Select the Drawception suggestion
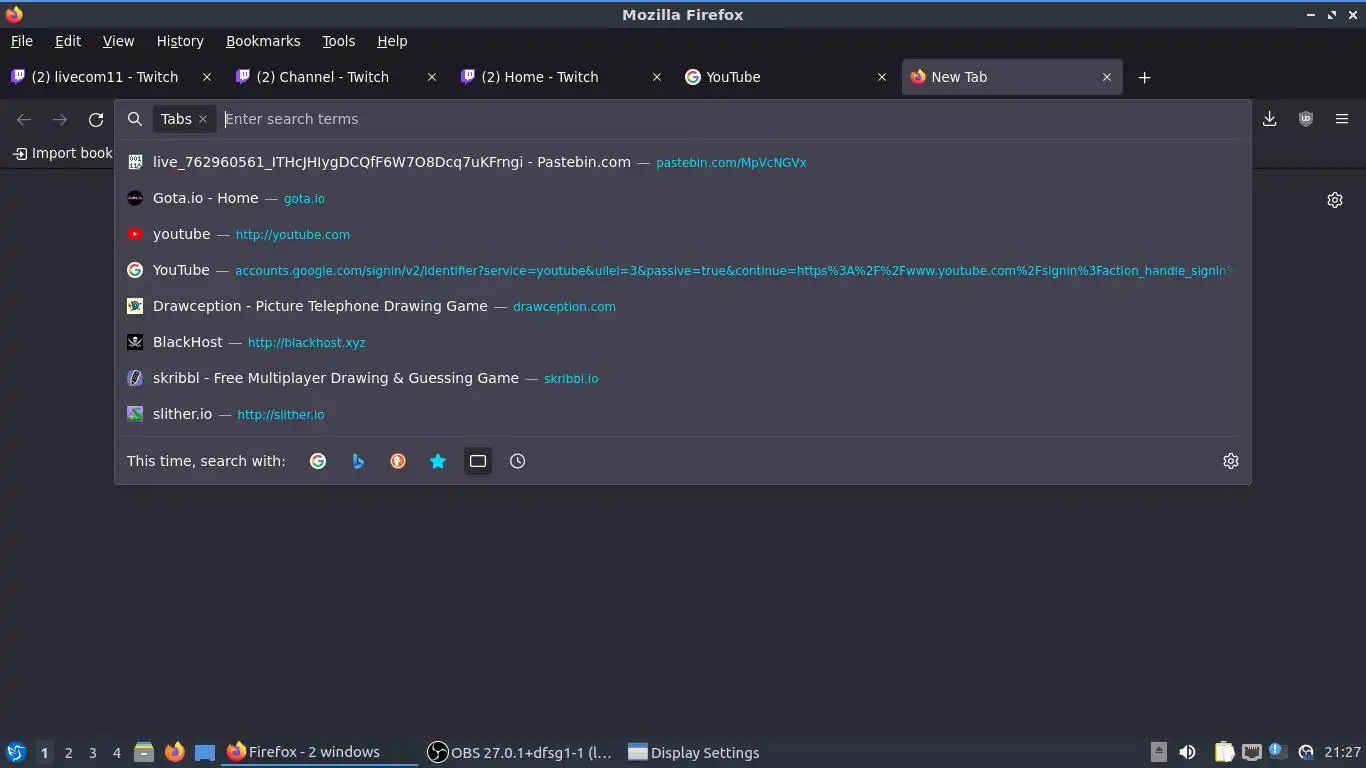 coord(683,306)
